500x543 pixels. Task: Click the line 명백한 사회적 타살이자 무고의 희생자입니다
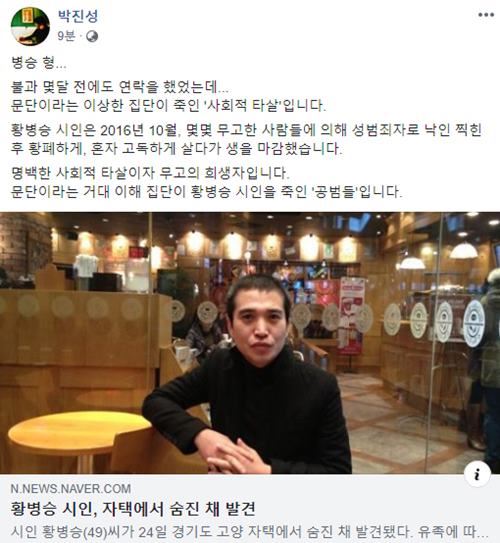click(x=150, y=173)
